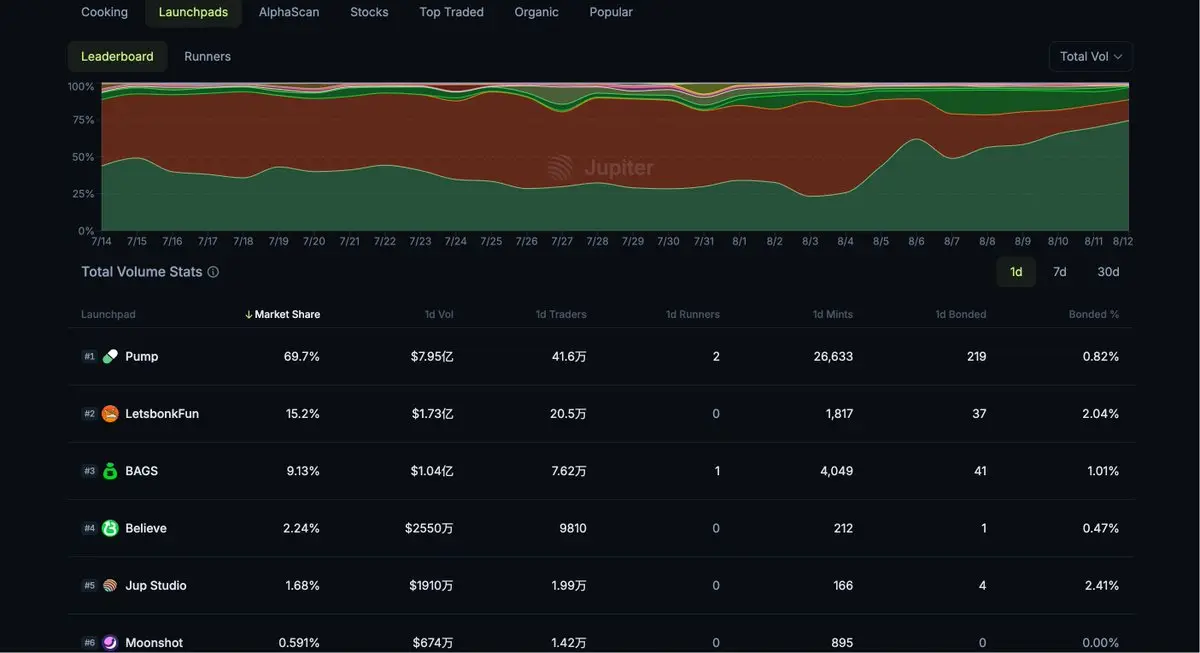Open the Jup Studio launchpad name
1200x653 pixels.
click(156, 586)
